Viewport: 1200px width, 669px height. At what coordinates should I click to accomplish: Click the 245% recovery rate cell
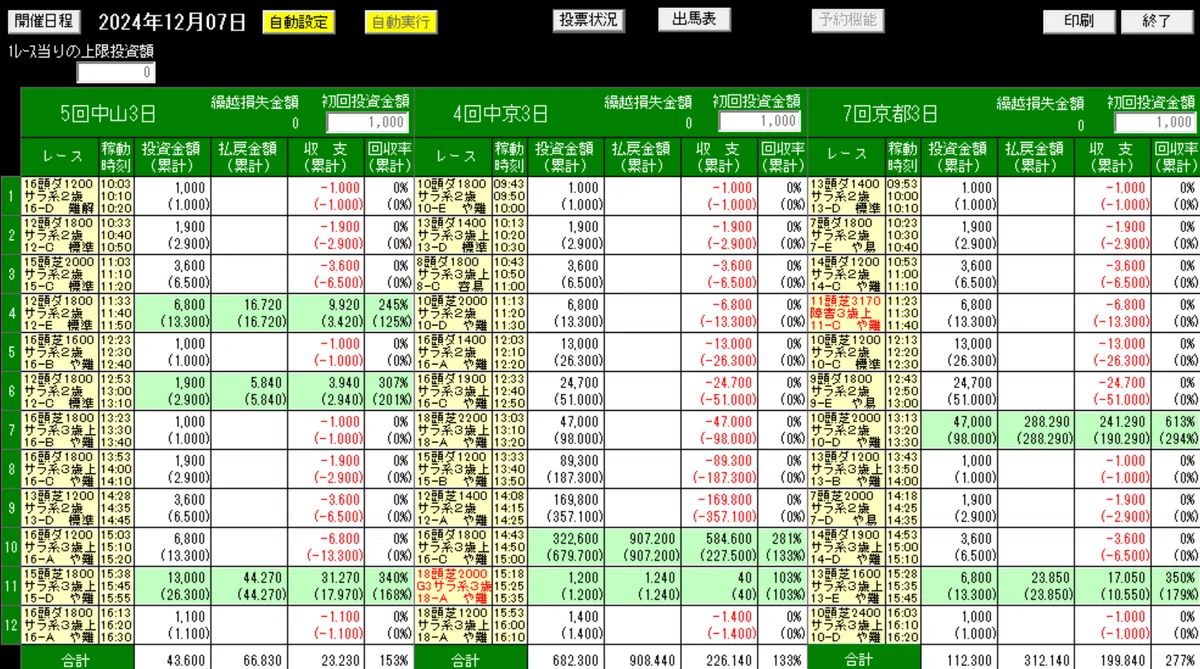[389, 312]
